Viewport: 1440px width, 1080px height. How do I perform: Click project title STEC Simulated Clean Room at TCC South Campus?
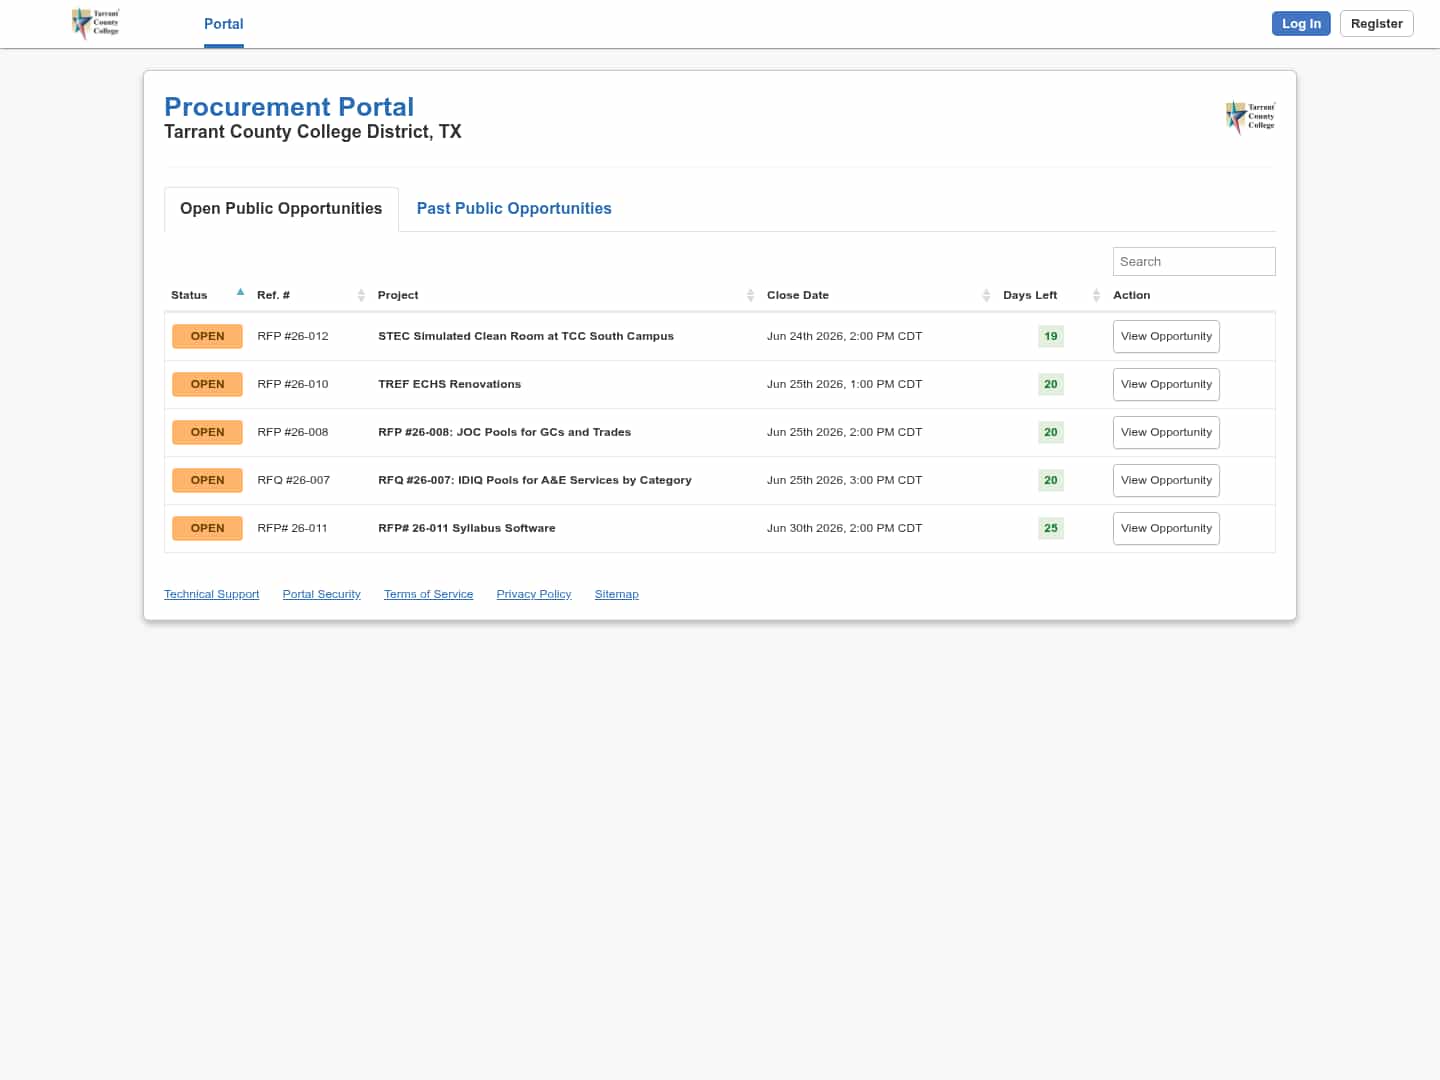pos(526,336)
